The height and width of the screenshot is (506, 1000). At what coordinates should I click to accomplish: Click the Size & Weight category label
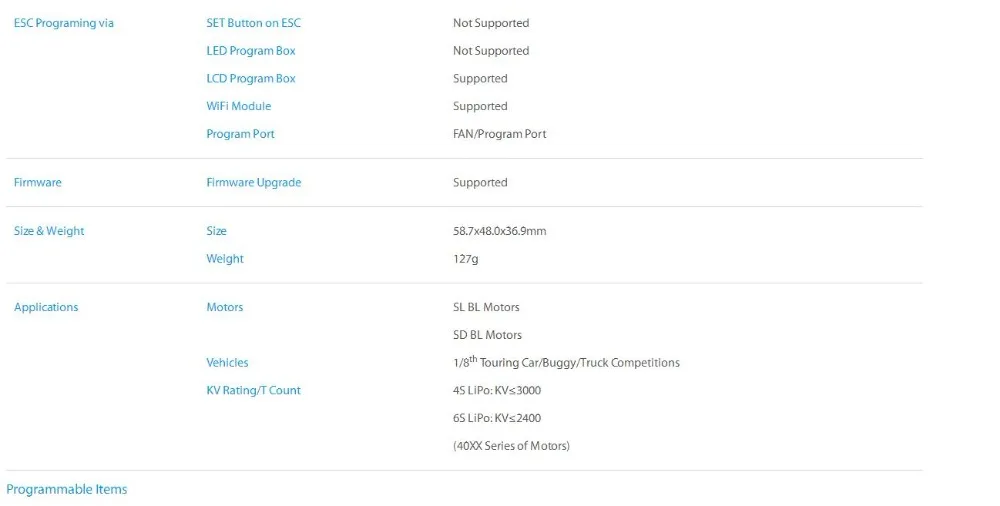pos(49,231)
